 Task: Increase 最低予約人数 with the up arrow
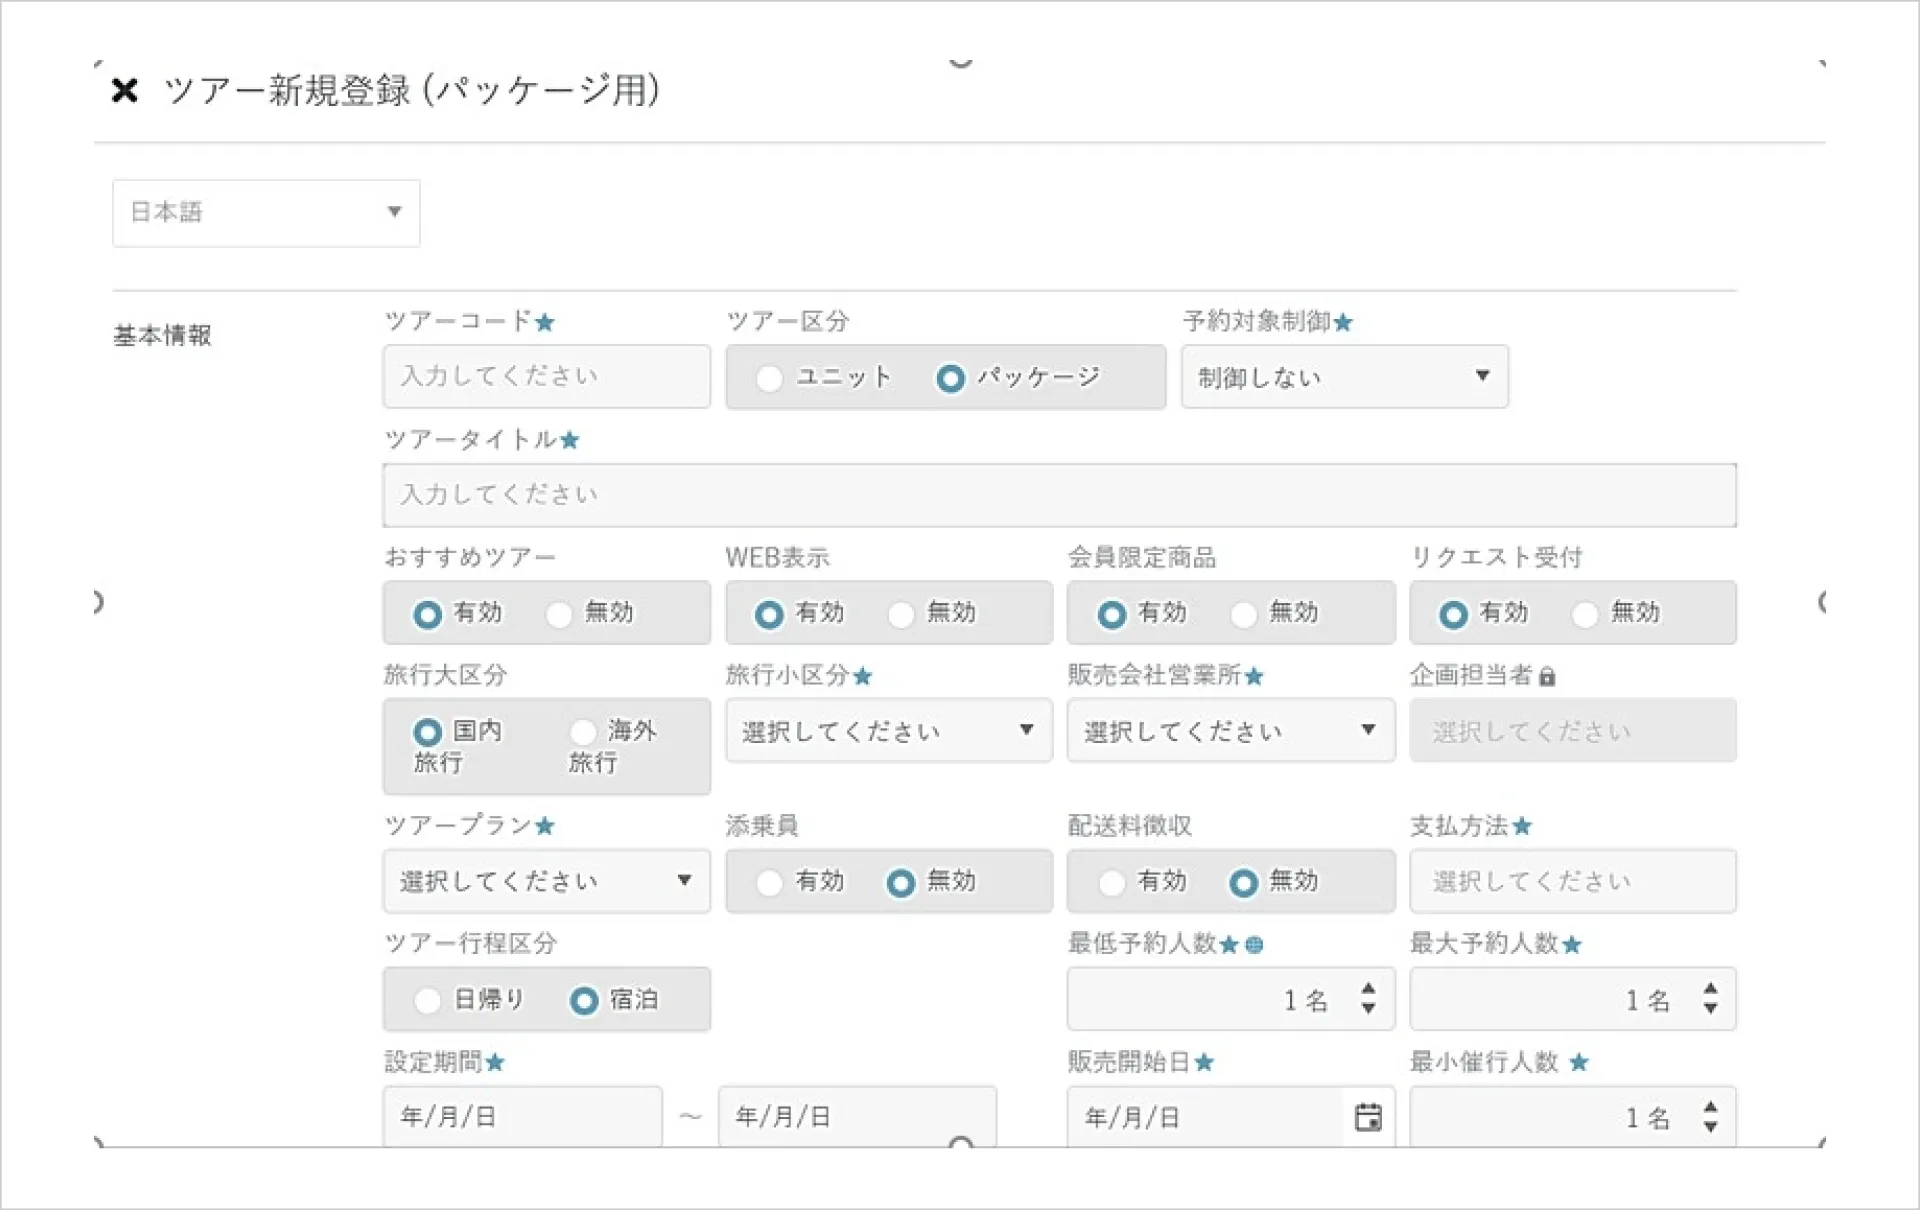[1368, 989]
